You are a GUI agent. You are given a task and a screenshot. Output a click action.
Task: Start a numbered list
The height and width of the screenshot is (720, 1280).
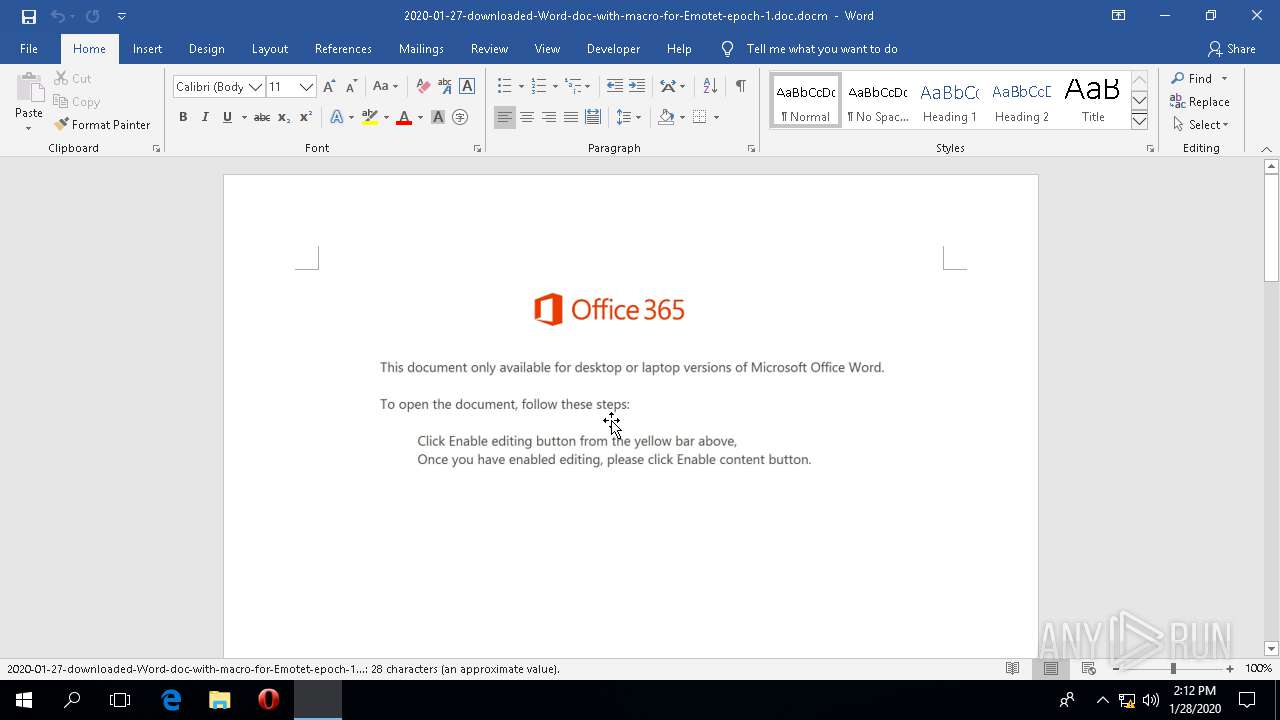539,87
